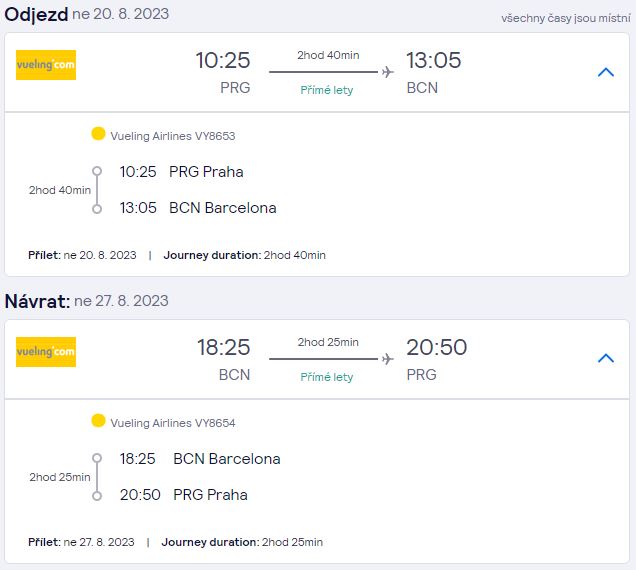Click the outbound 'Přímé lety' label
636x570 pixels.
327,90
